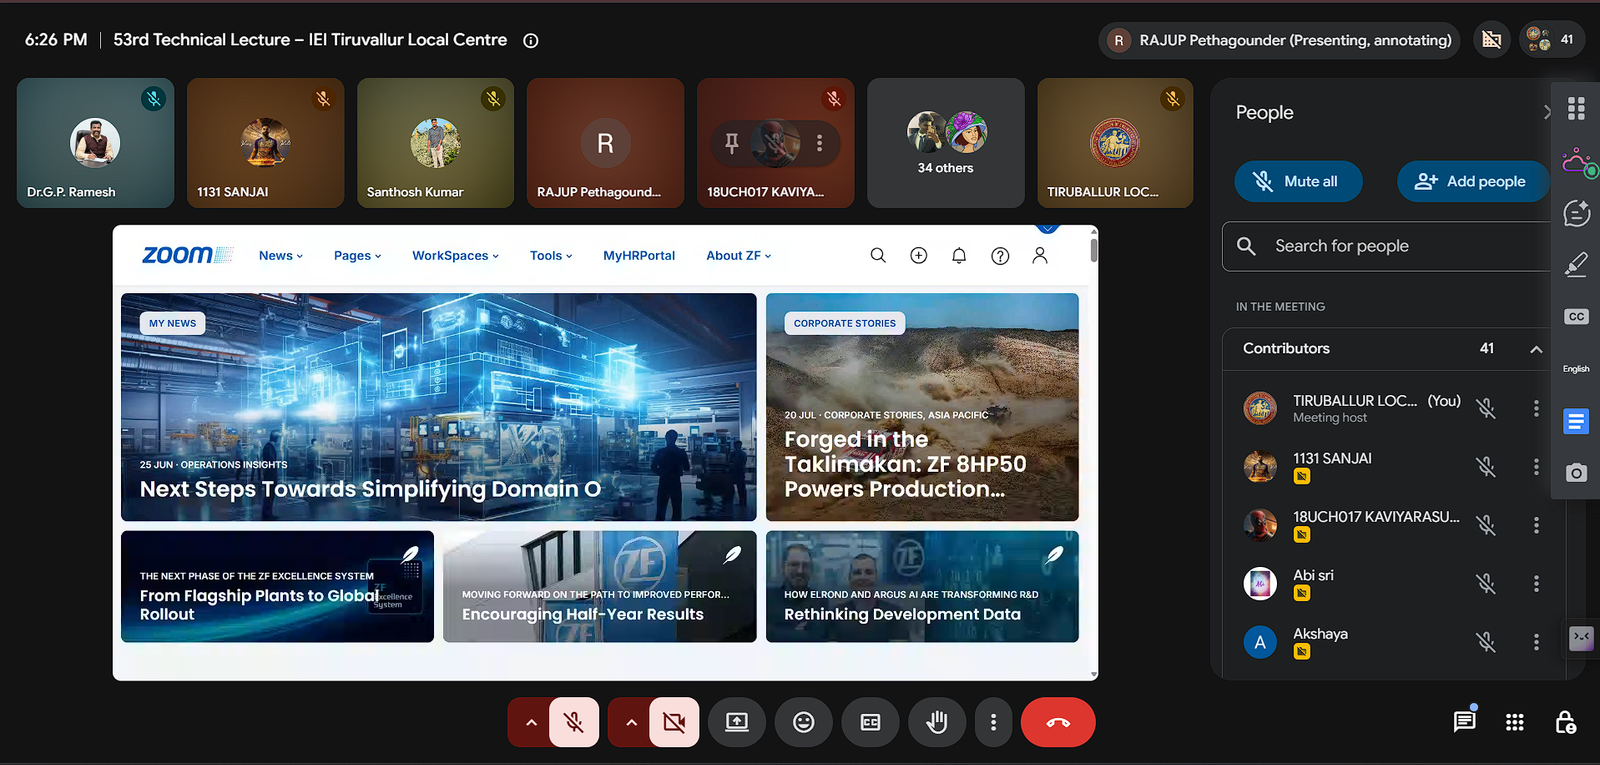Open the participant count chip showing 41
1600x765 pixels.
1551,40
